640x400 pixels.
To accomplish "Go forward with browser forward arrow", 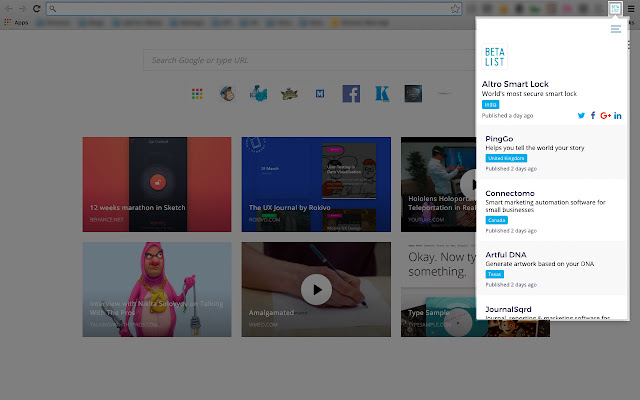I will tap(22, 9).
